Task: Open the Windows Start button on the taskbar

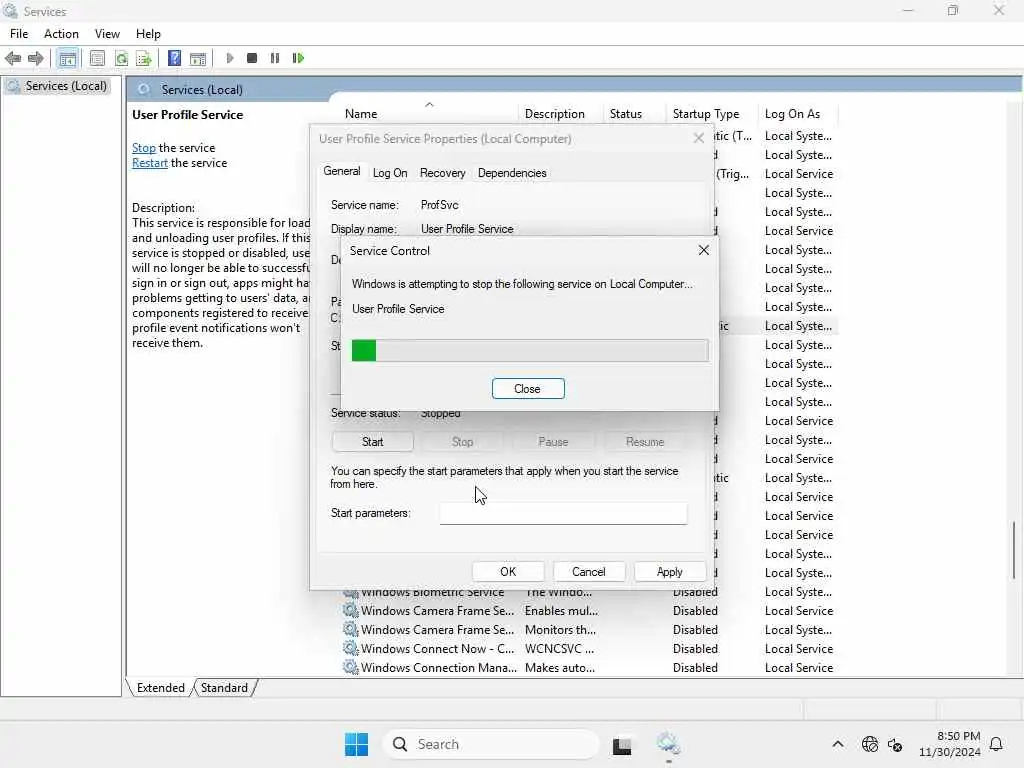Action: coord(357,744)
